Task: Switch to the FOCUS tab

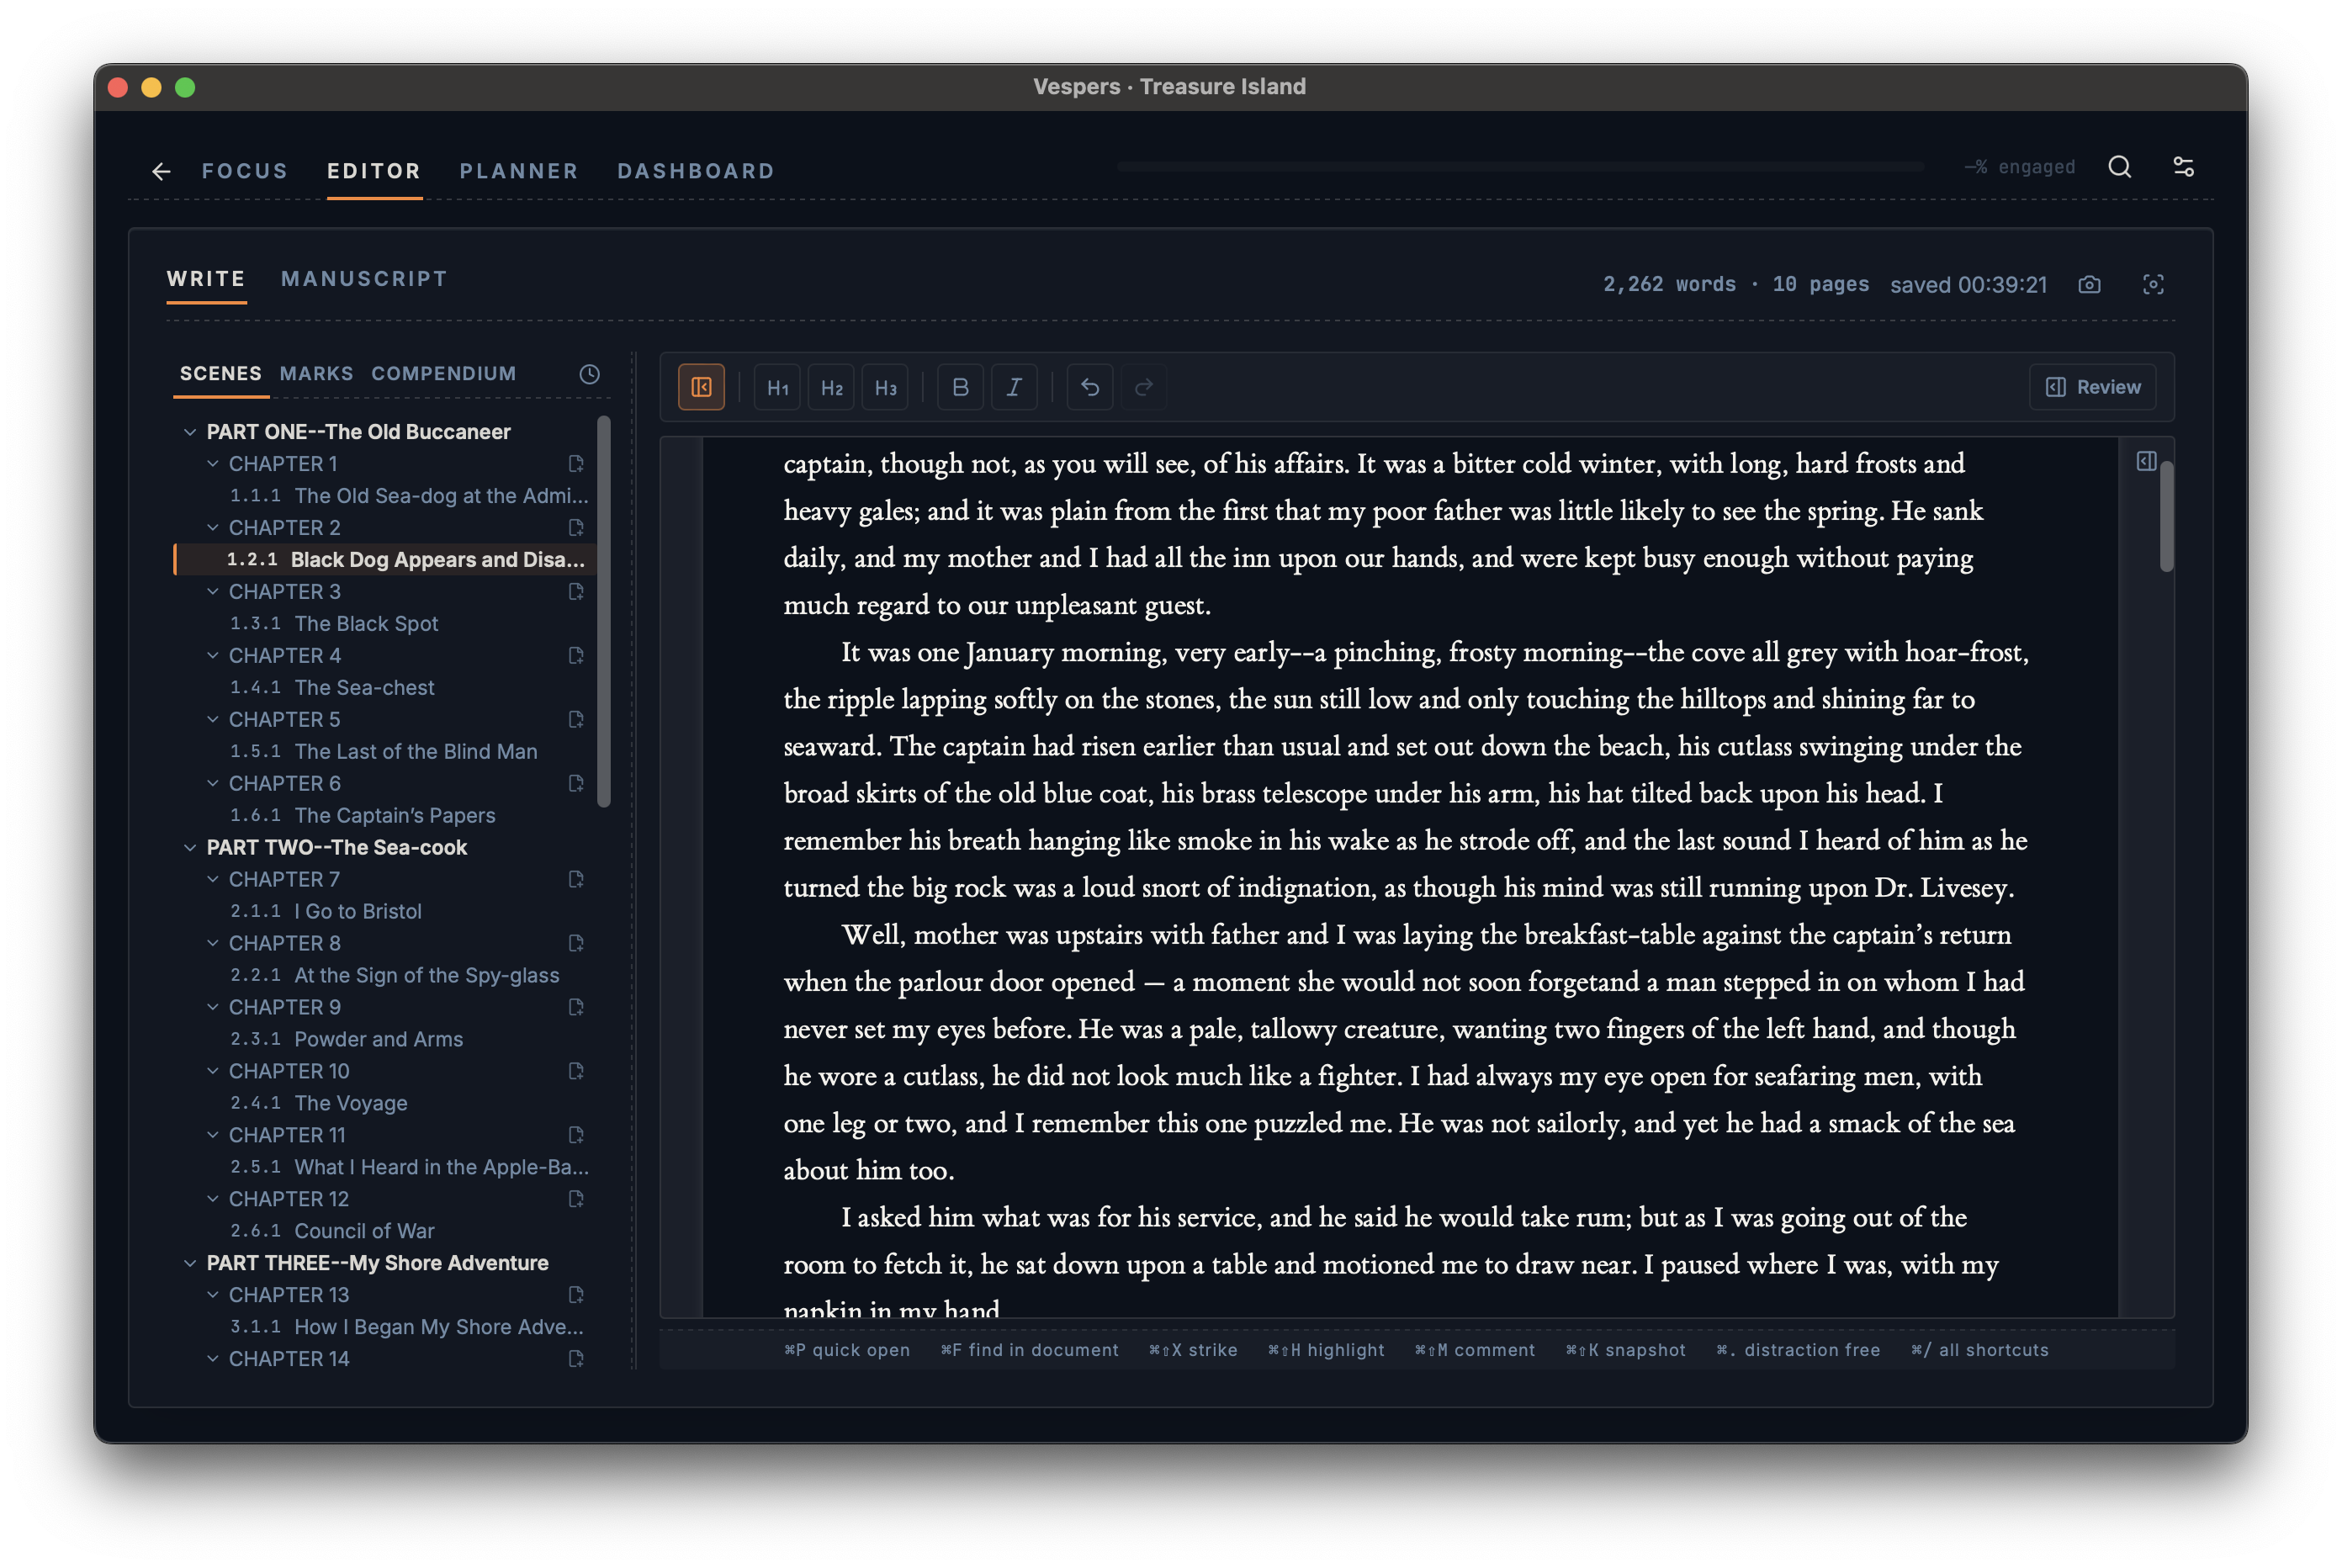Action: [245, 171]
